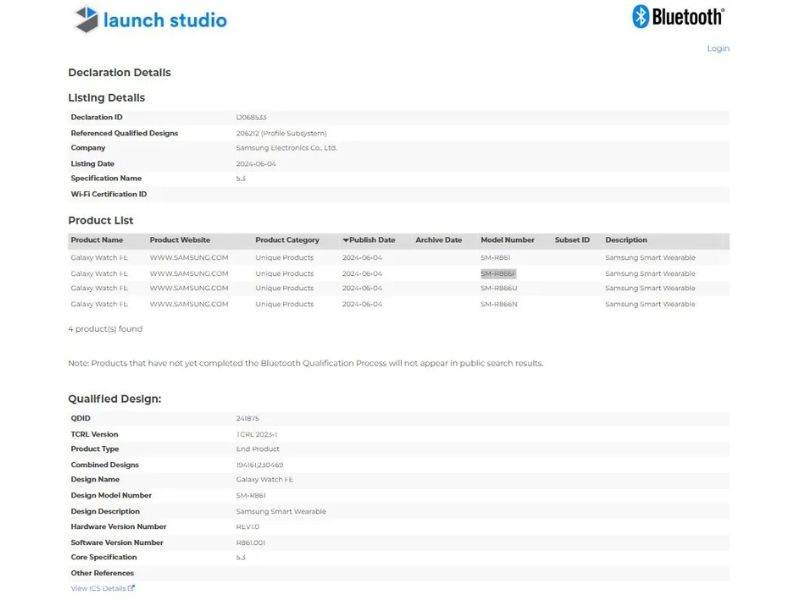Sort by Subset ID column header
This screenshot has height=600, width=800.
pyautogui.click(x=572, y=240)
